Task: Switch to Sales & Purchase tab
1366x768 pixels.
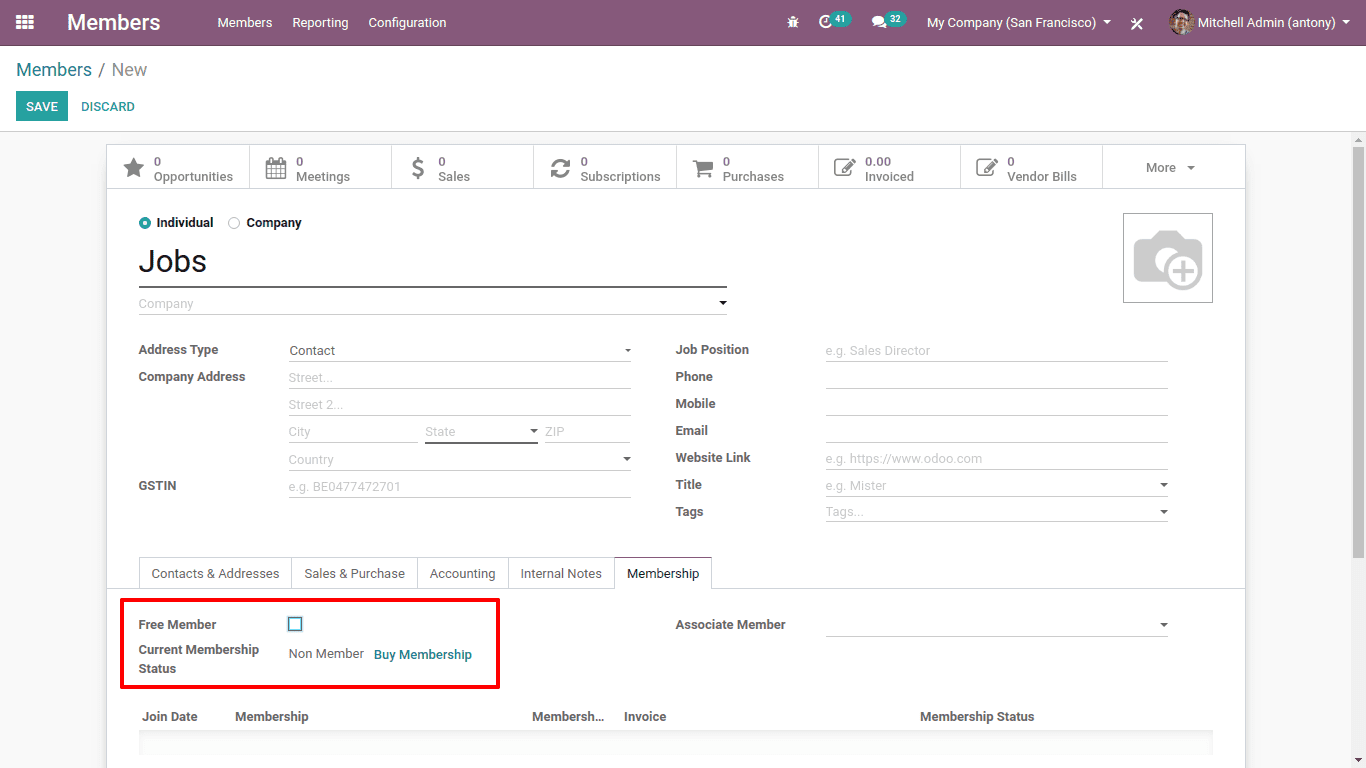Action: 354,573
